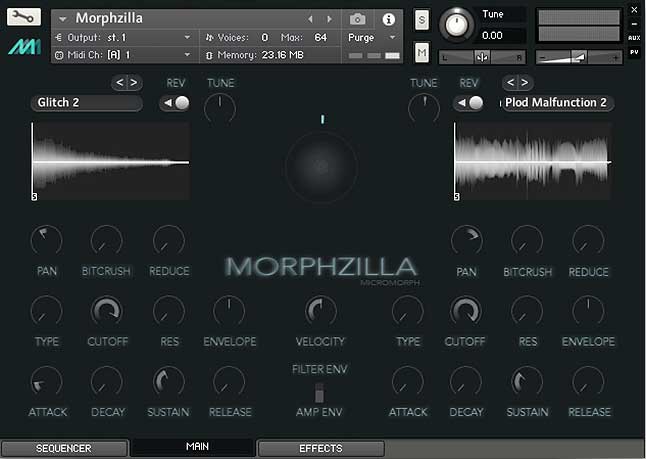Click the right layer PAN knob
646x459 pixels.
point(466,241)
